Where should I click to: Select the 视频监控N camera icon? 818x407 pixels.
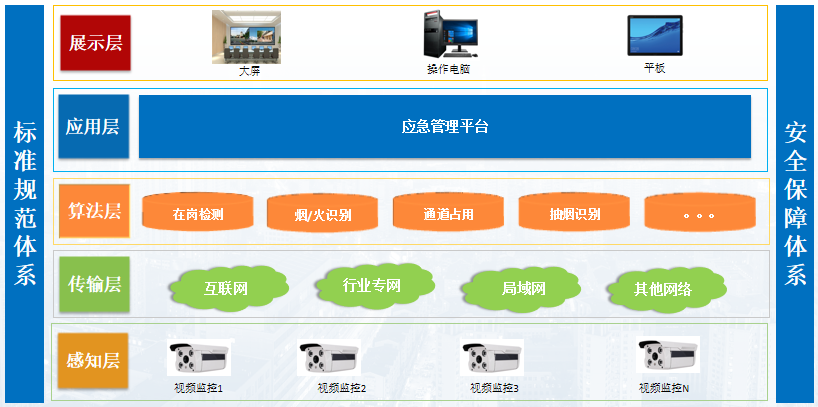tap(667, 359)
